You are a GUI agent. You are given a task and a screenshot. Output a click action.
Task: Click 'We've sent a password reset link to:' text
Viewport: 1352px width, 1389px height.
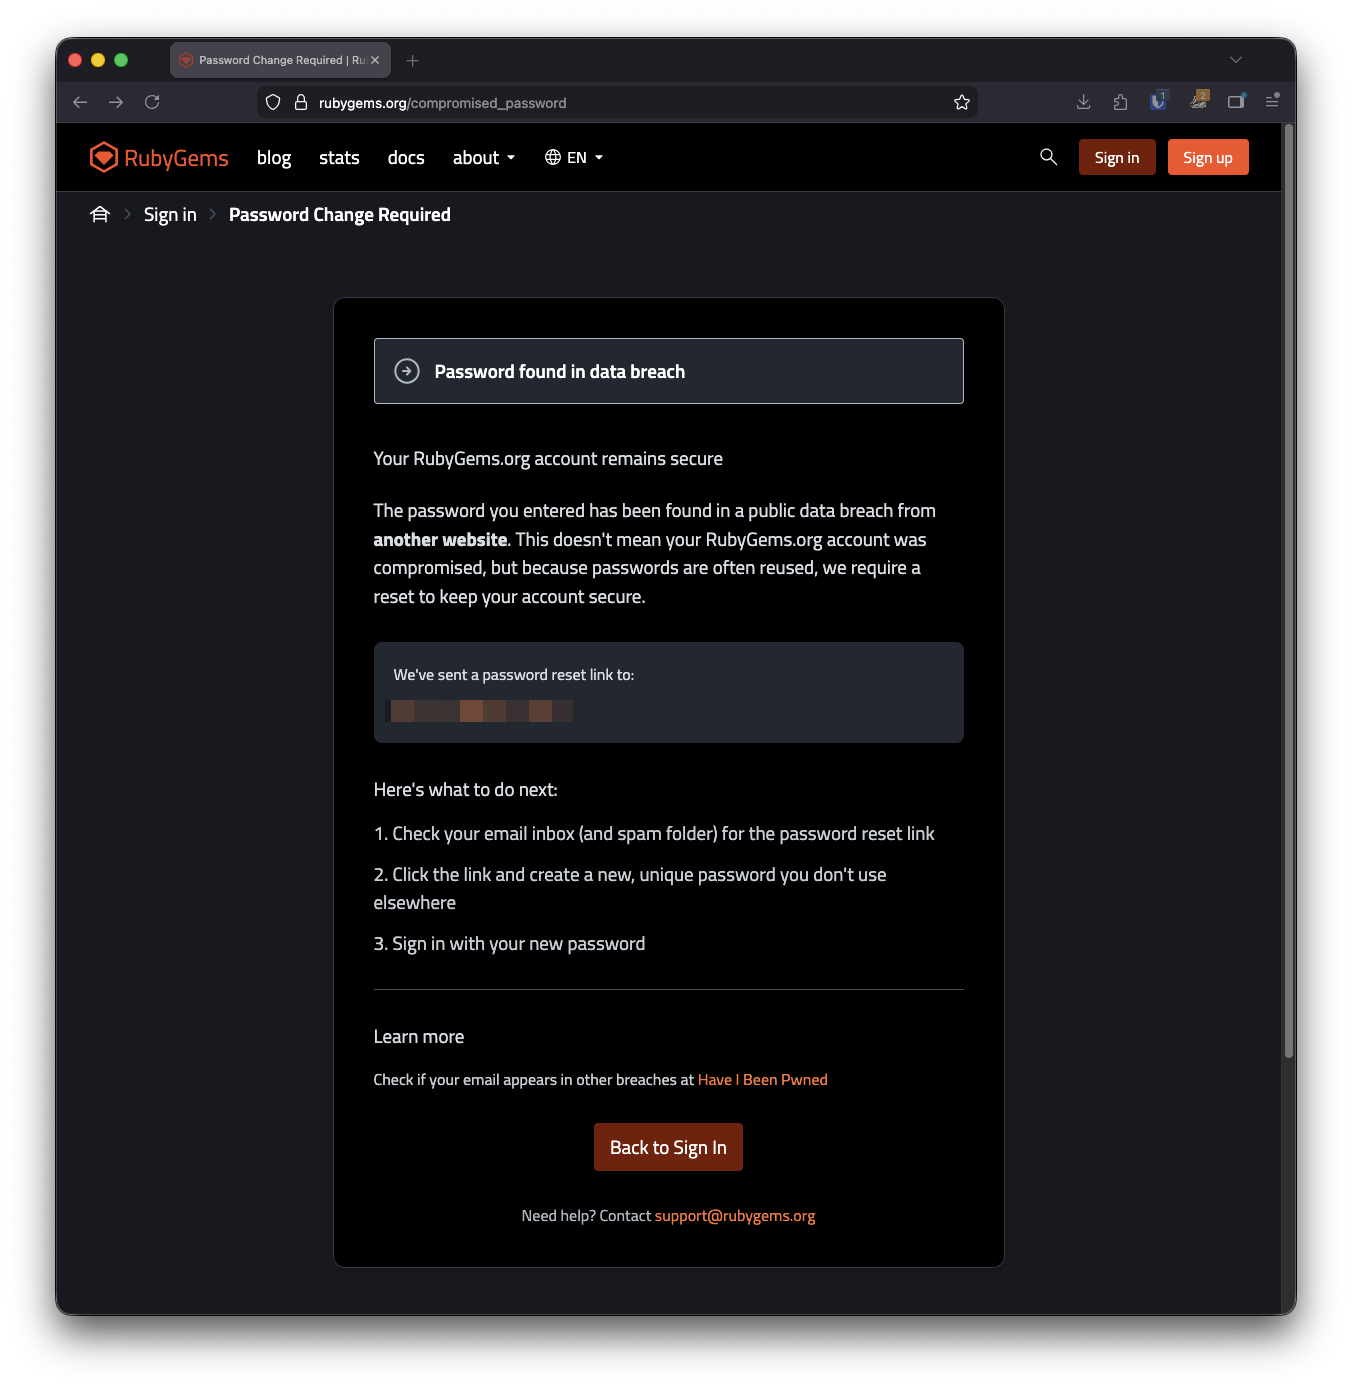pos(514,675)
